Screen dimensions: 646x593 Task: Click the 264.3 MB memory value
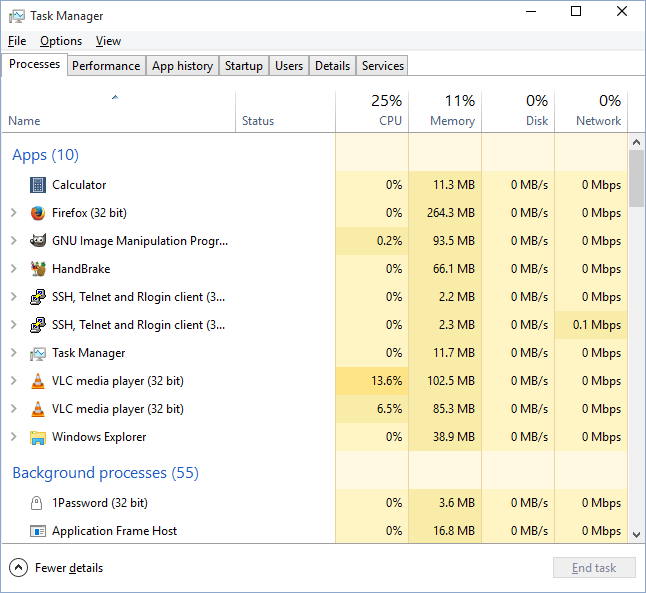451,213
